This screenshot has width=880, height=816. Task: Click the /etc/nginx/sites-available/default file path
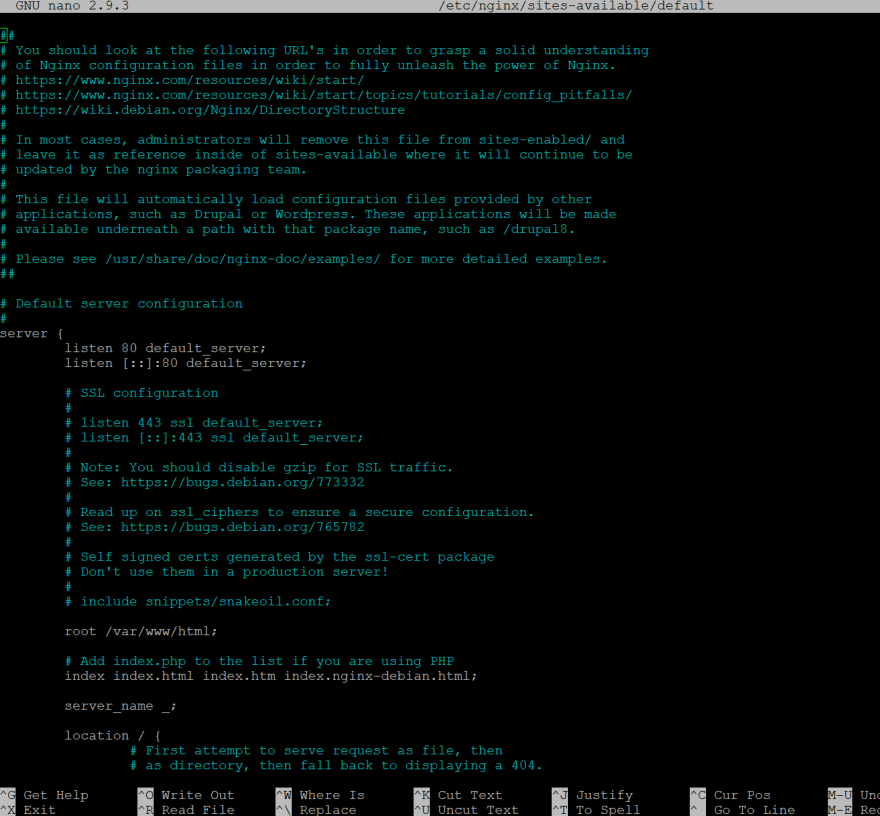576,6
